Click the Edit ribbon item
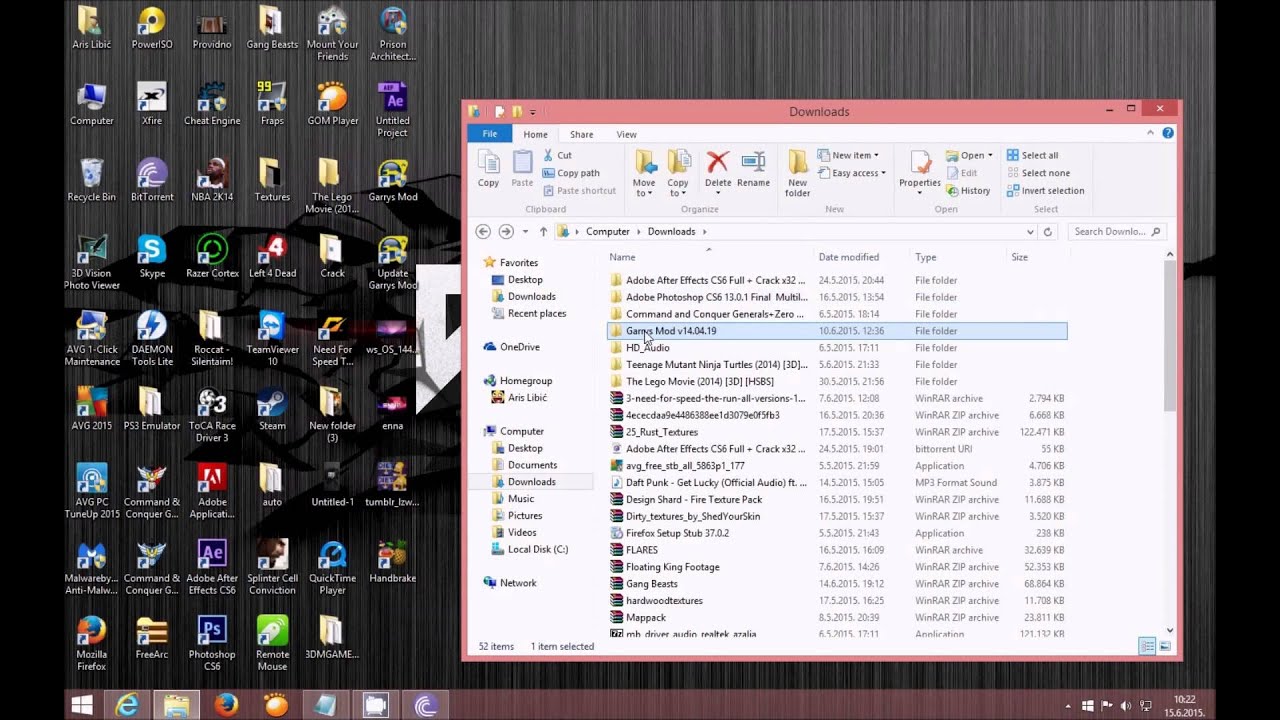 pos(962,173)
